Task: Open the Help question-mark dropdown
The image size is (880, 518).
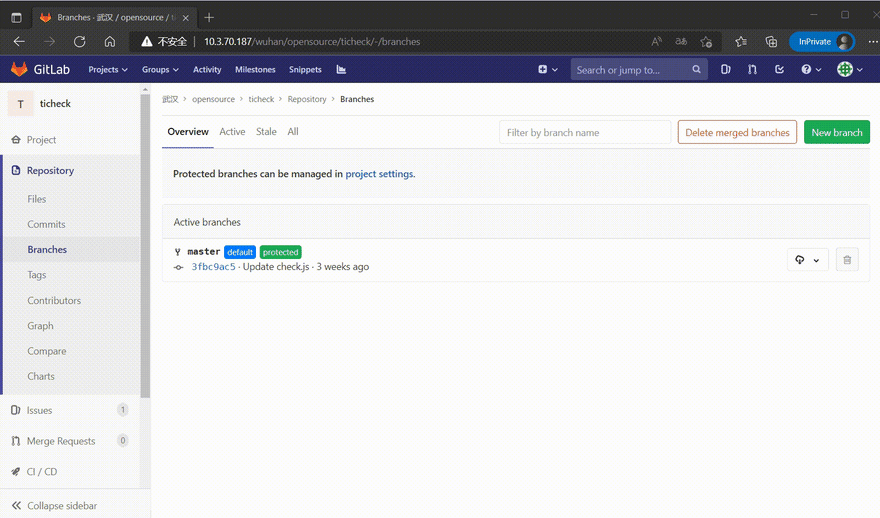Action: click(x=812, y=70)
